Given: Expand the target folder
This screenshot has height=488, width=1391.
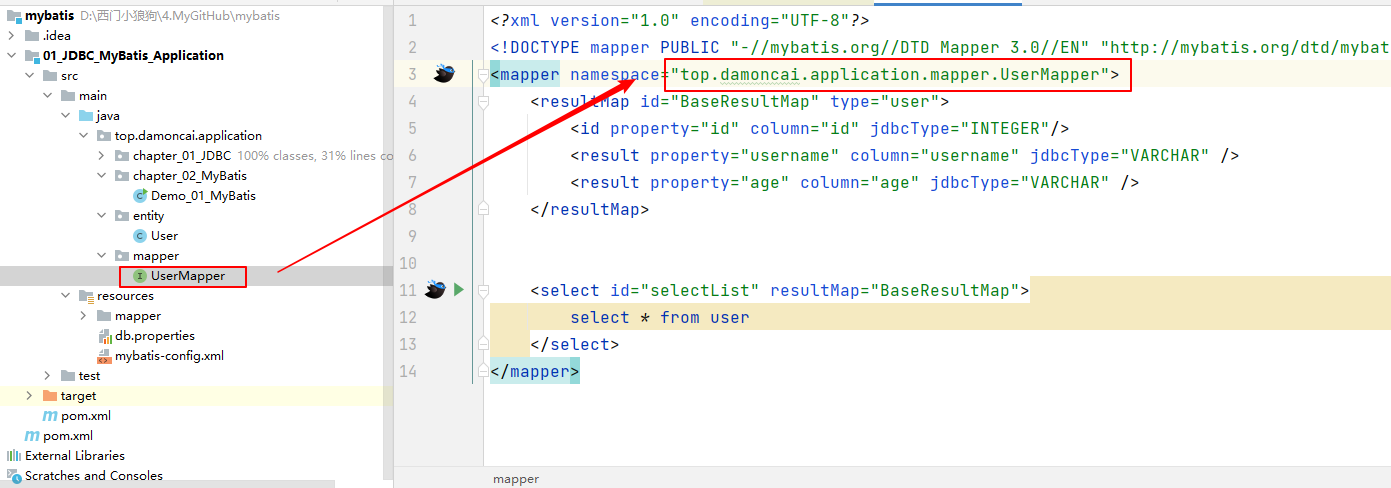Looking at the screenshot, I should click(29, 396).
